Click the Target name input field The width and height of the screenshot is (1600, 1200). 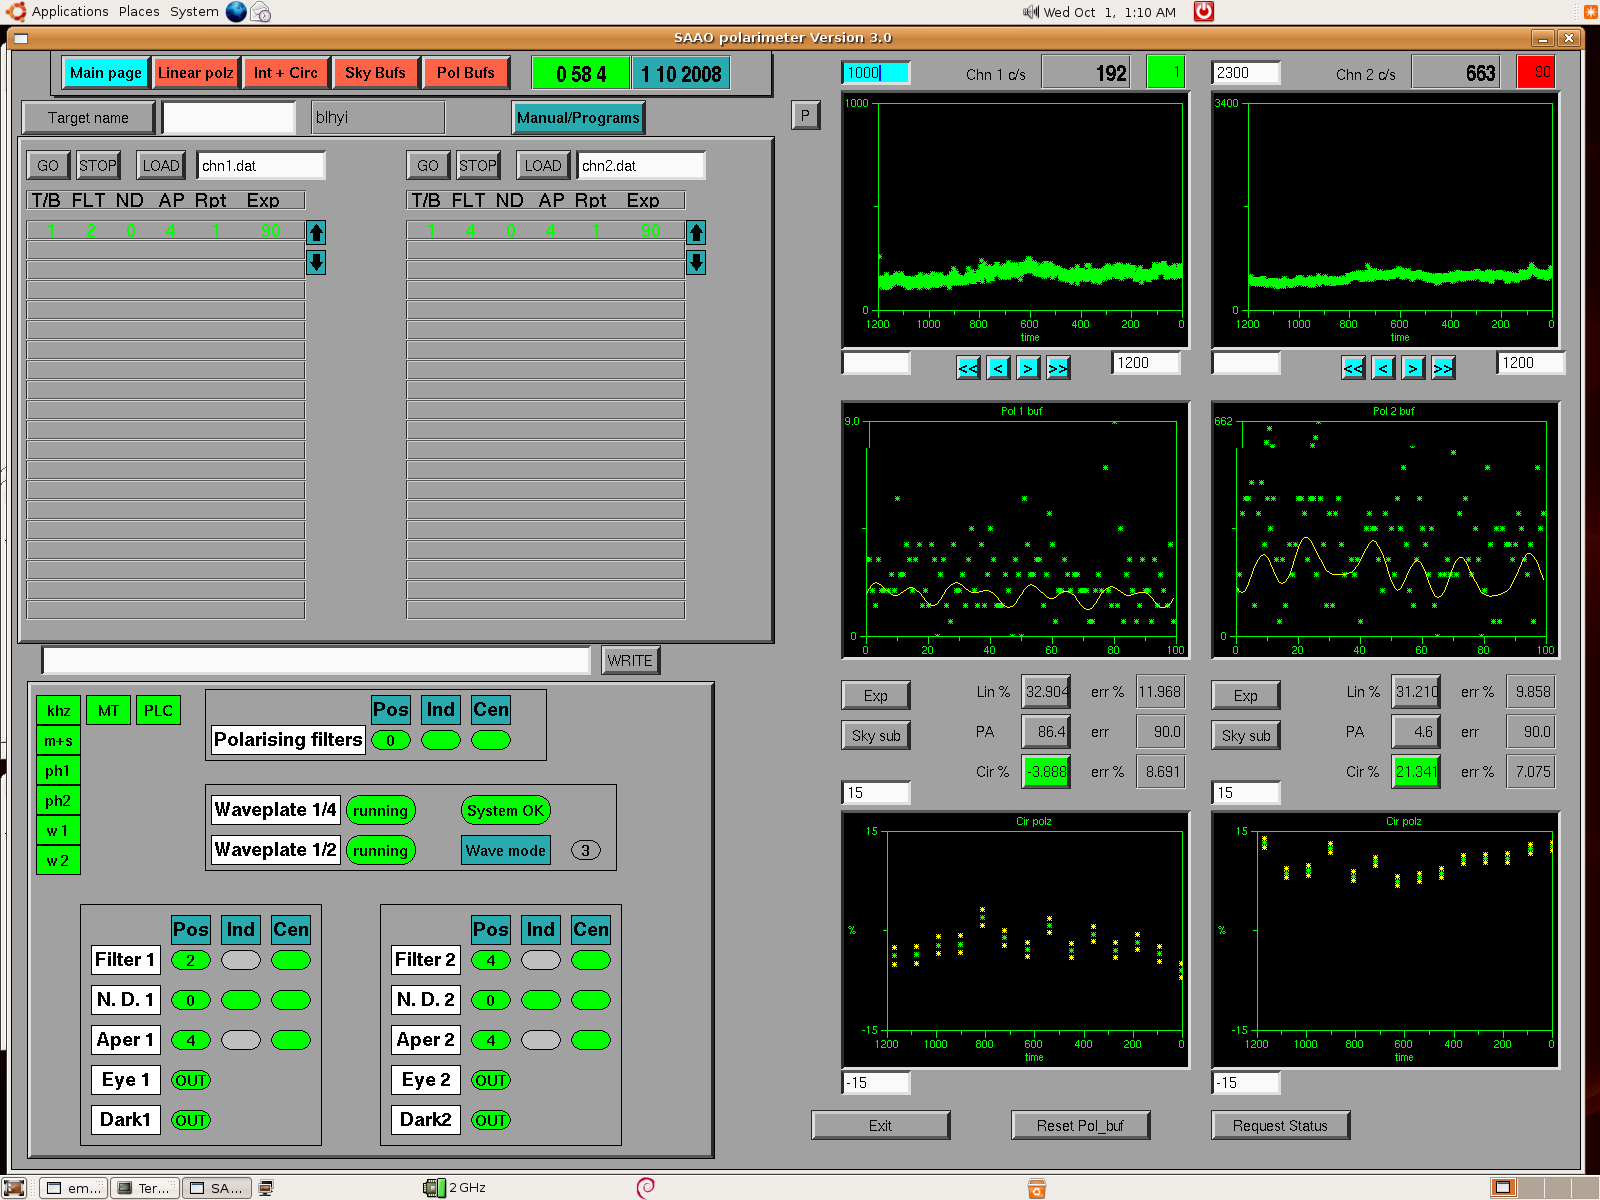pos(229,118)
